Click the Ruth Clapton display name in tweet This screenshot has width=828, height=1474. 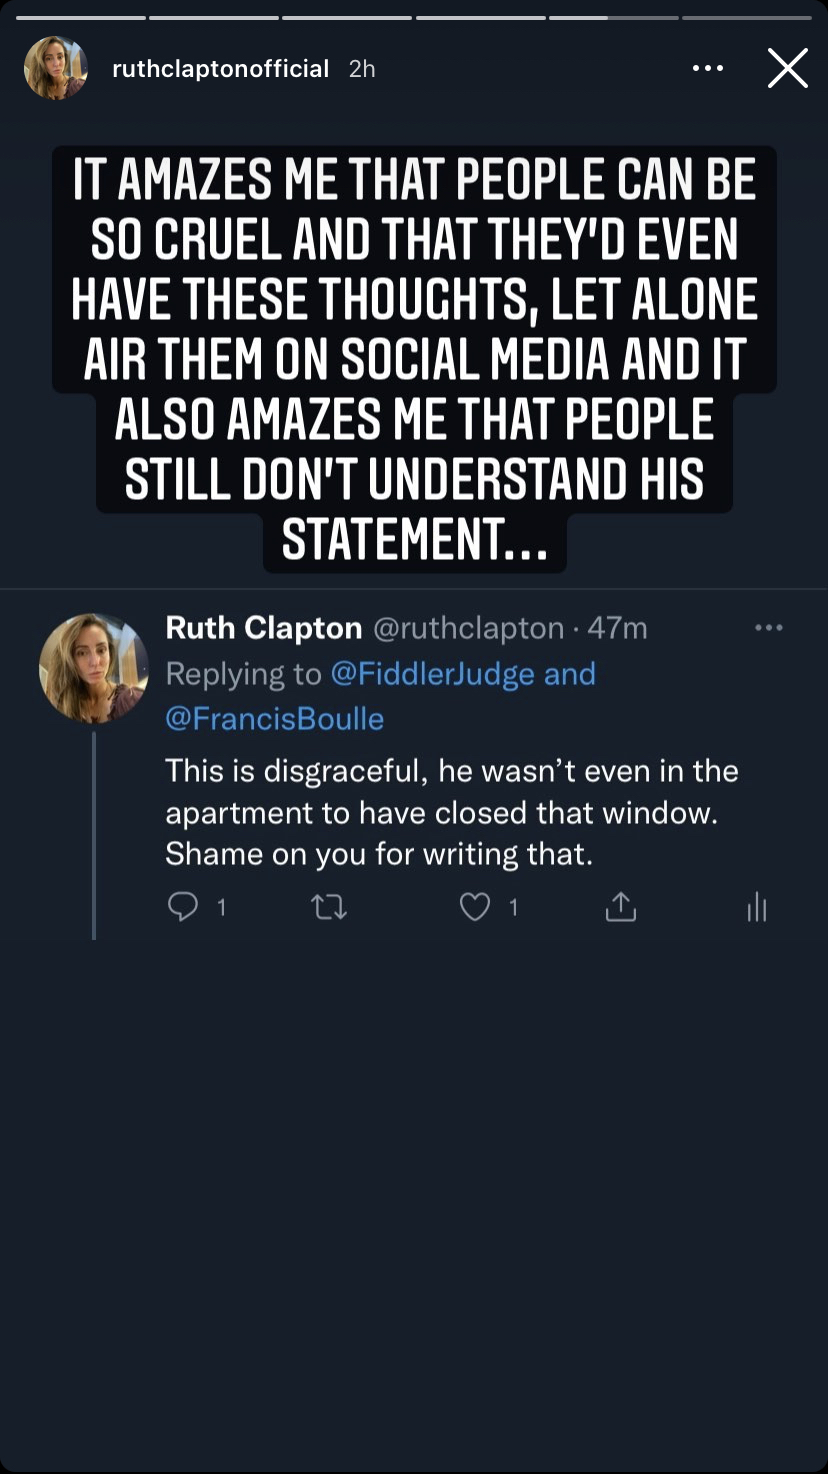tap(263, 628)
